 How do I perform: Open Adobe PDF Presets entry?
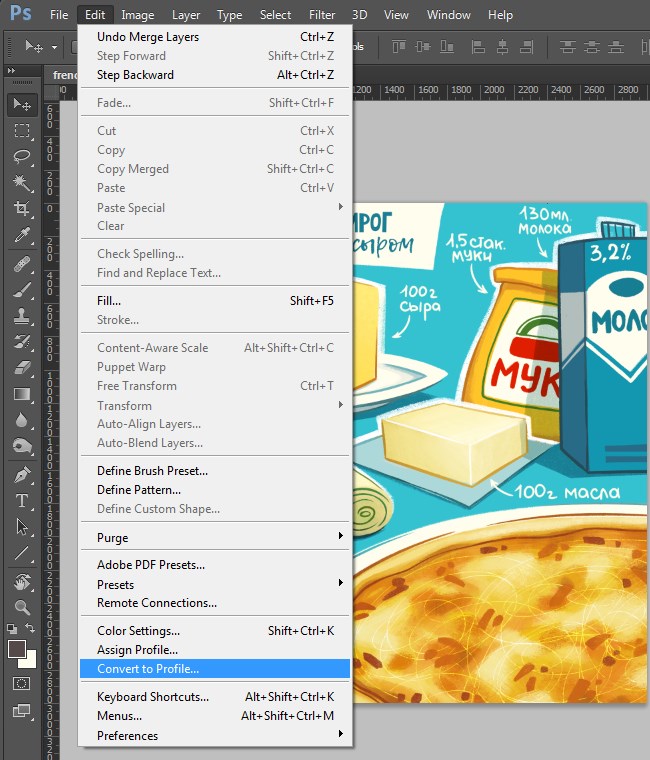[x=215, y=565]
